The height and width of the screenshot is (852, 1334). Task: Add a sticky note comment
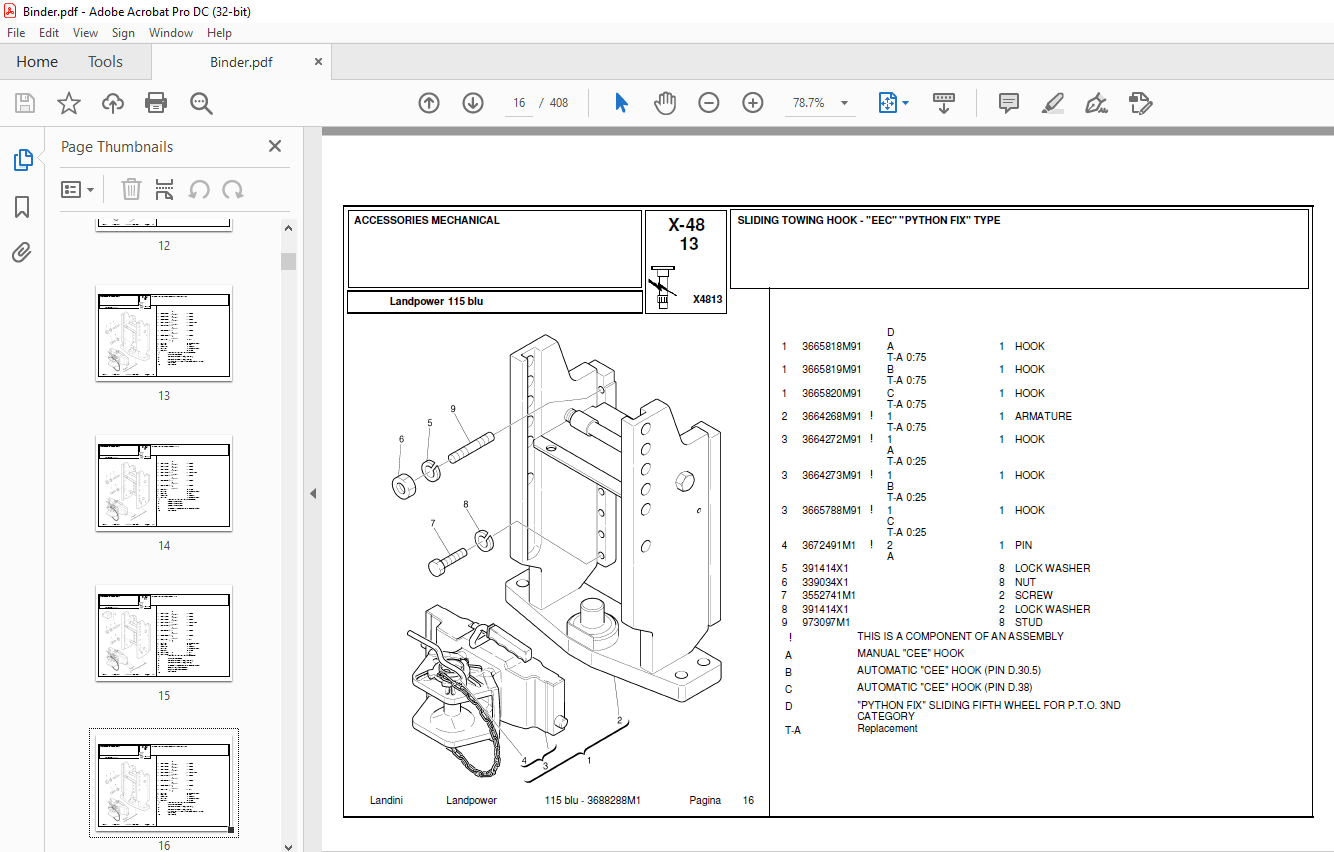1008,103
